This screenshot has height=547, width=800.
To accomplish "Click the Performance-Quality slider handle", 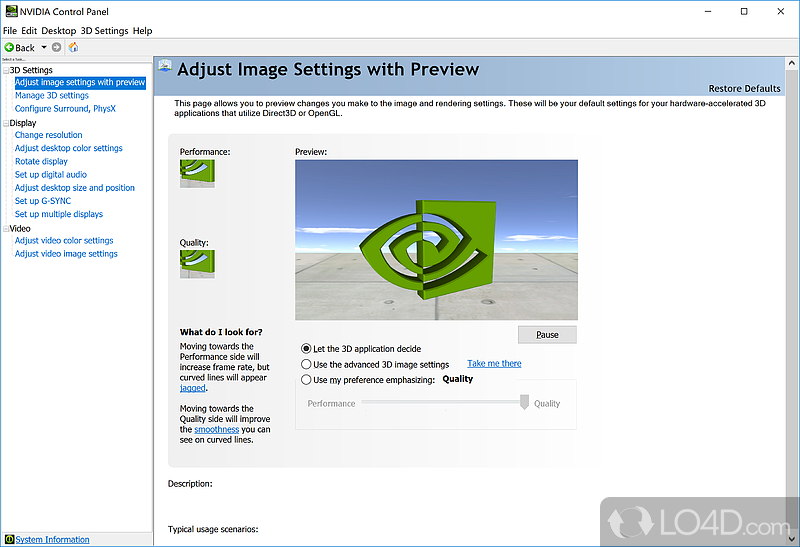I will (524, 402).
